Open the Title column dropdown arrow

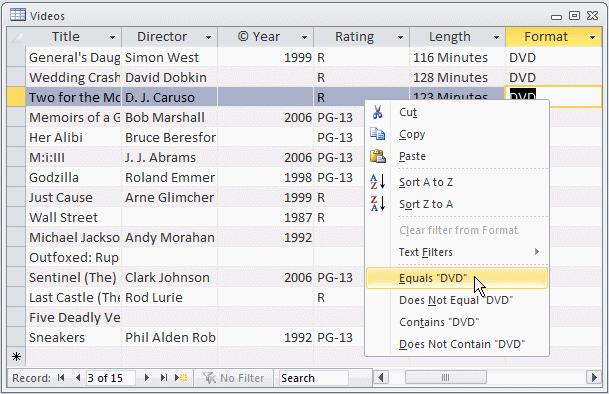pyautogui.click(x=112, y=37)
